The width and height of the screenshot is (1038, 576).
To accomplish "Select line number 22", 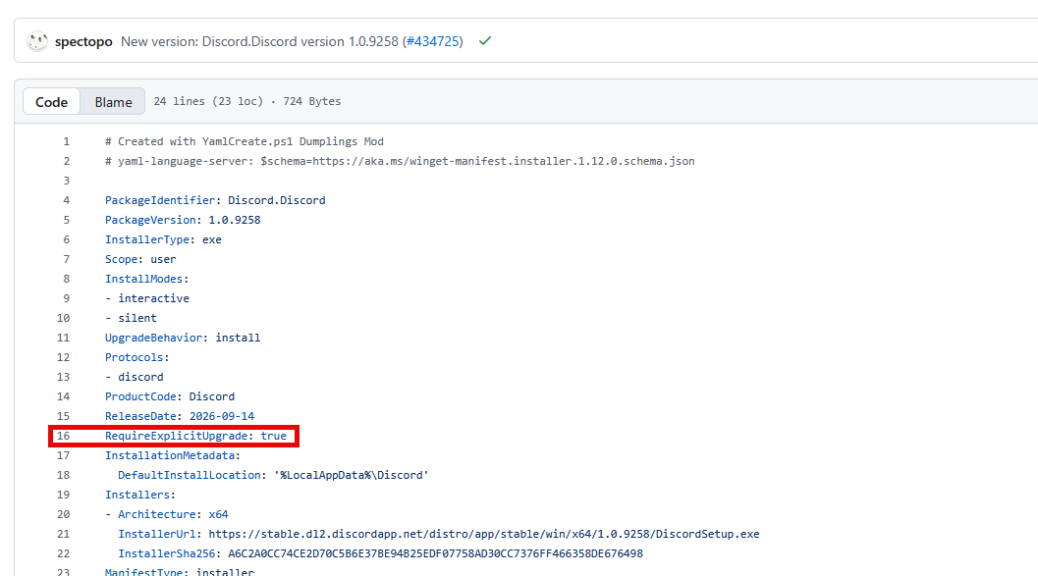I will [63, 553].
